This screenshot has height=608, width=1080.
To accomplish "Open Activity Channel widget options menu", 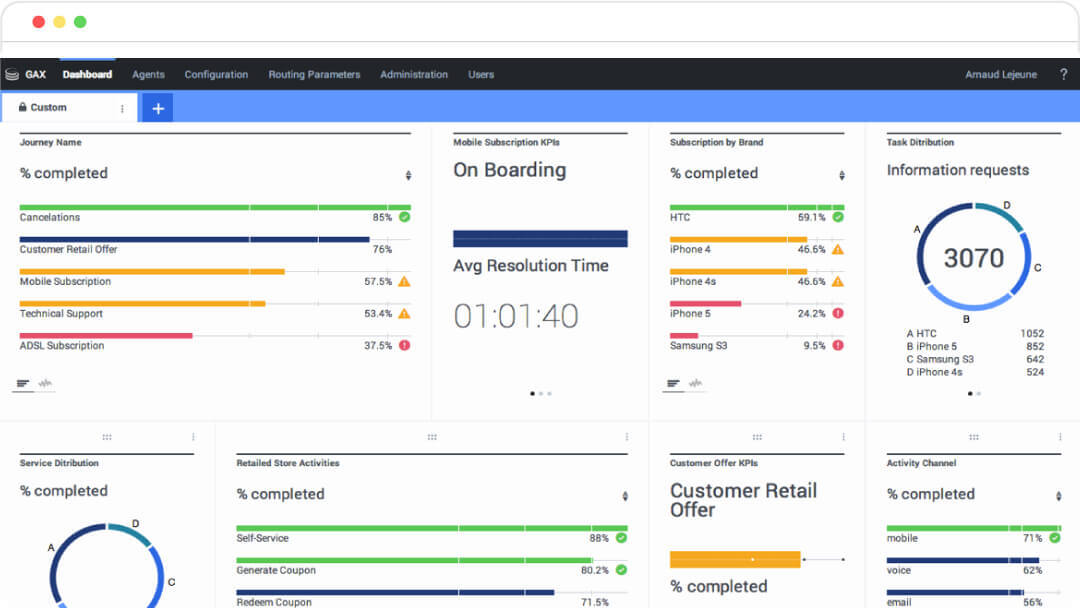I will pos(1060,437).
